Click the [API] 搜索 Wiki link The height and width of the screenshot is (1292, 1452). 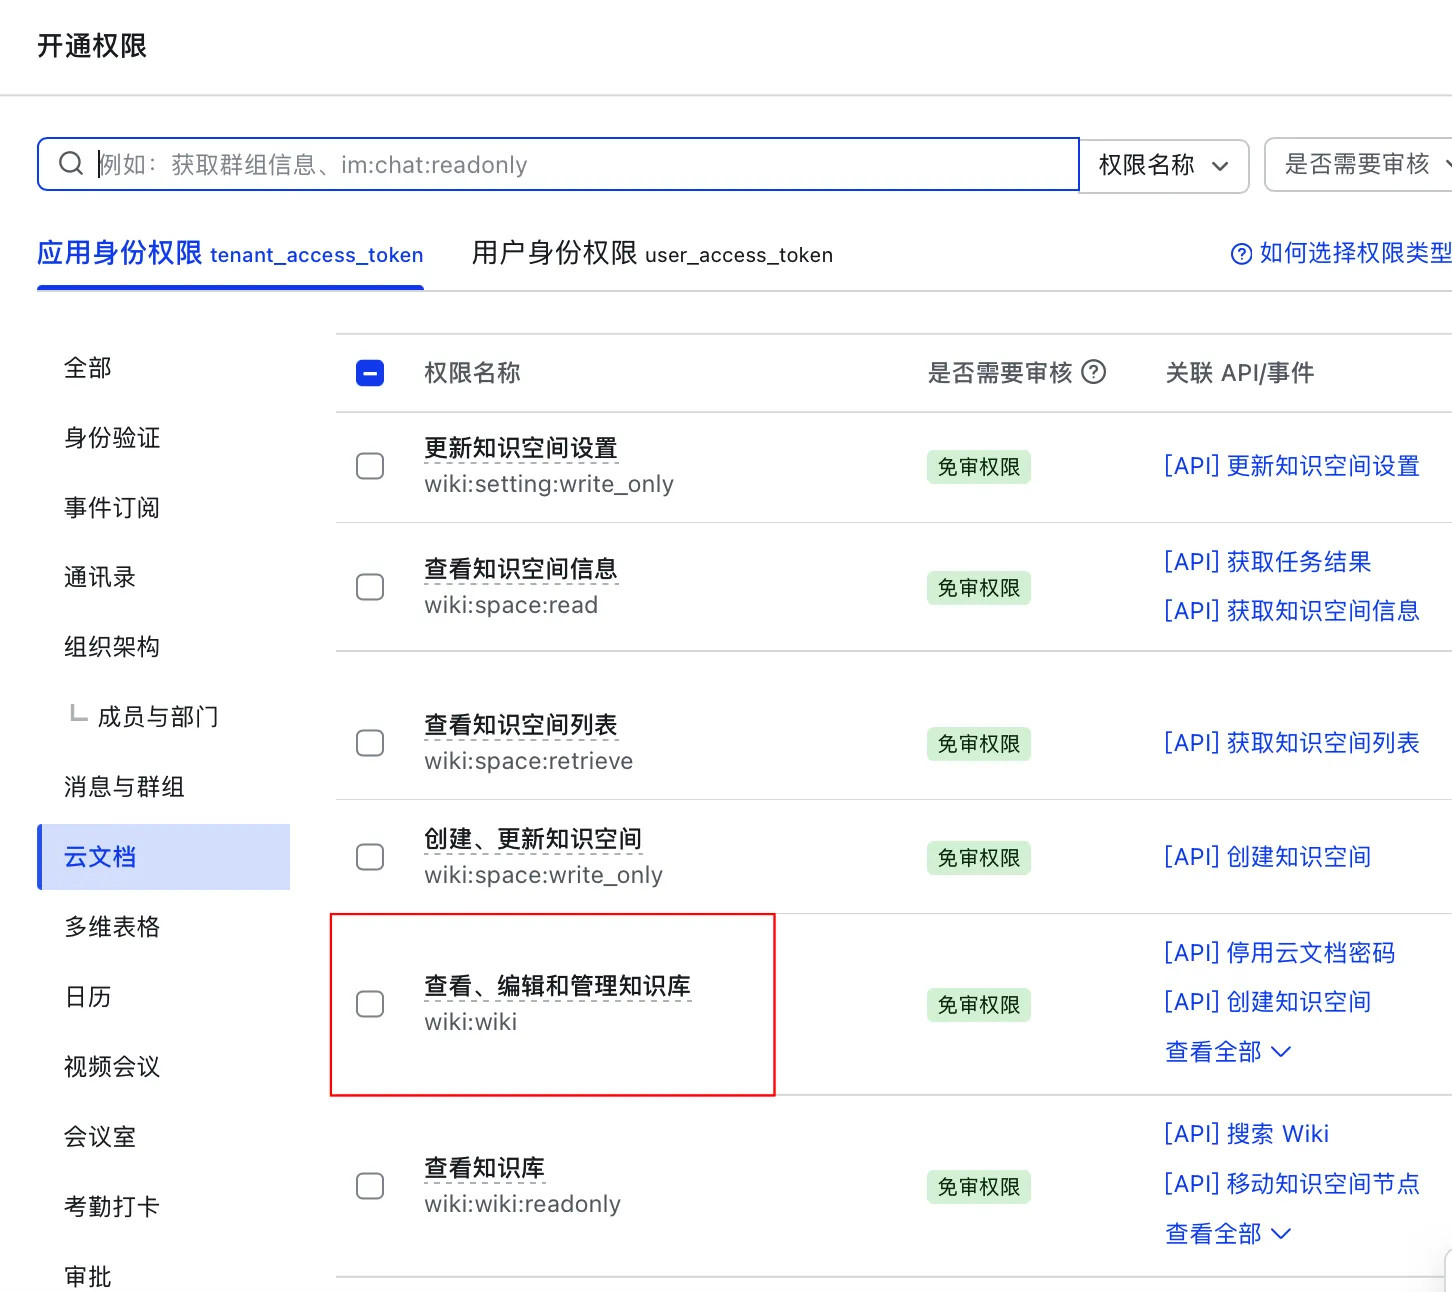pyautogui.click(x=1246, y=1134)
